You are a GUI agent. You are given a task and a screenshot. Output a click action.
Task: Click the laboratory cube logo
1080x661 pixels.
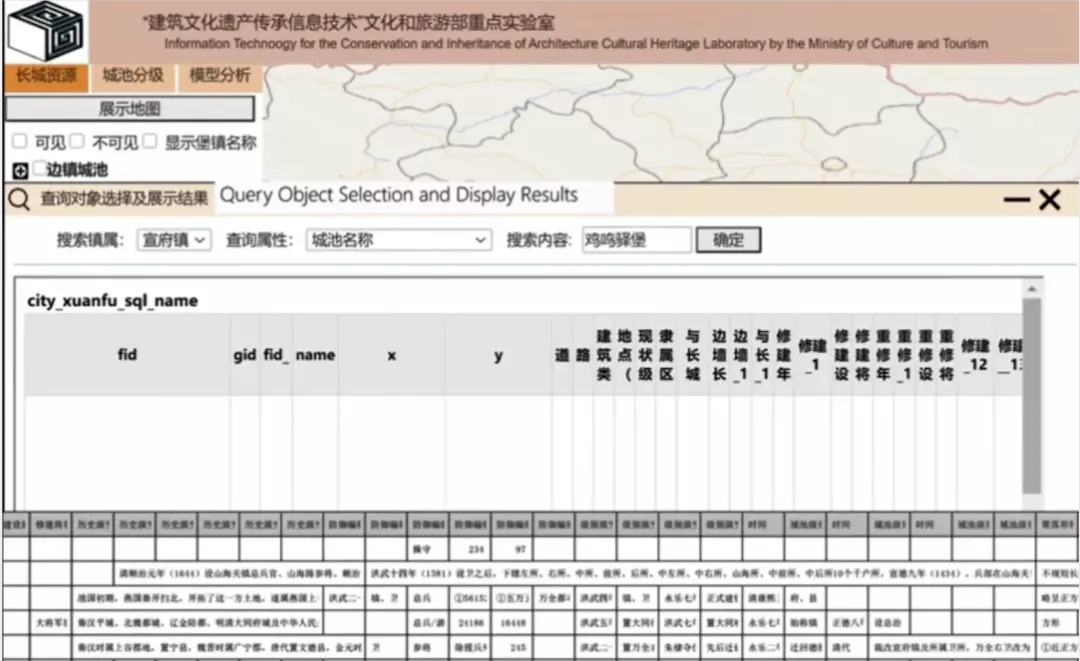point(44,32)
